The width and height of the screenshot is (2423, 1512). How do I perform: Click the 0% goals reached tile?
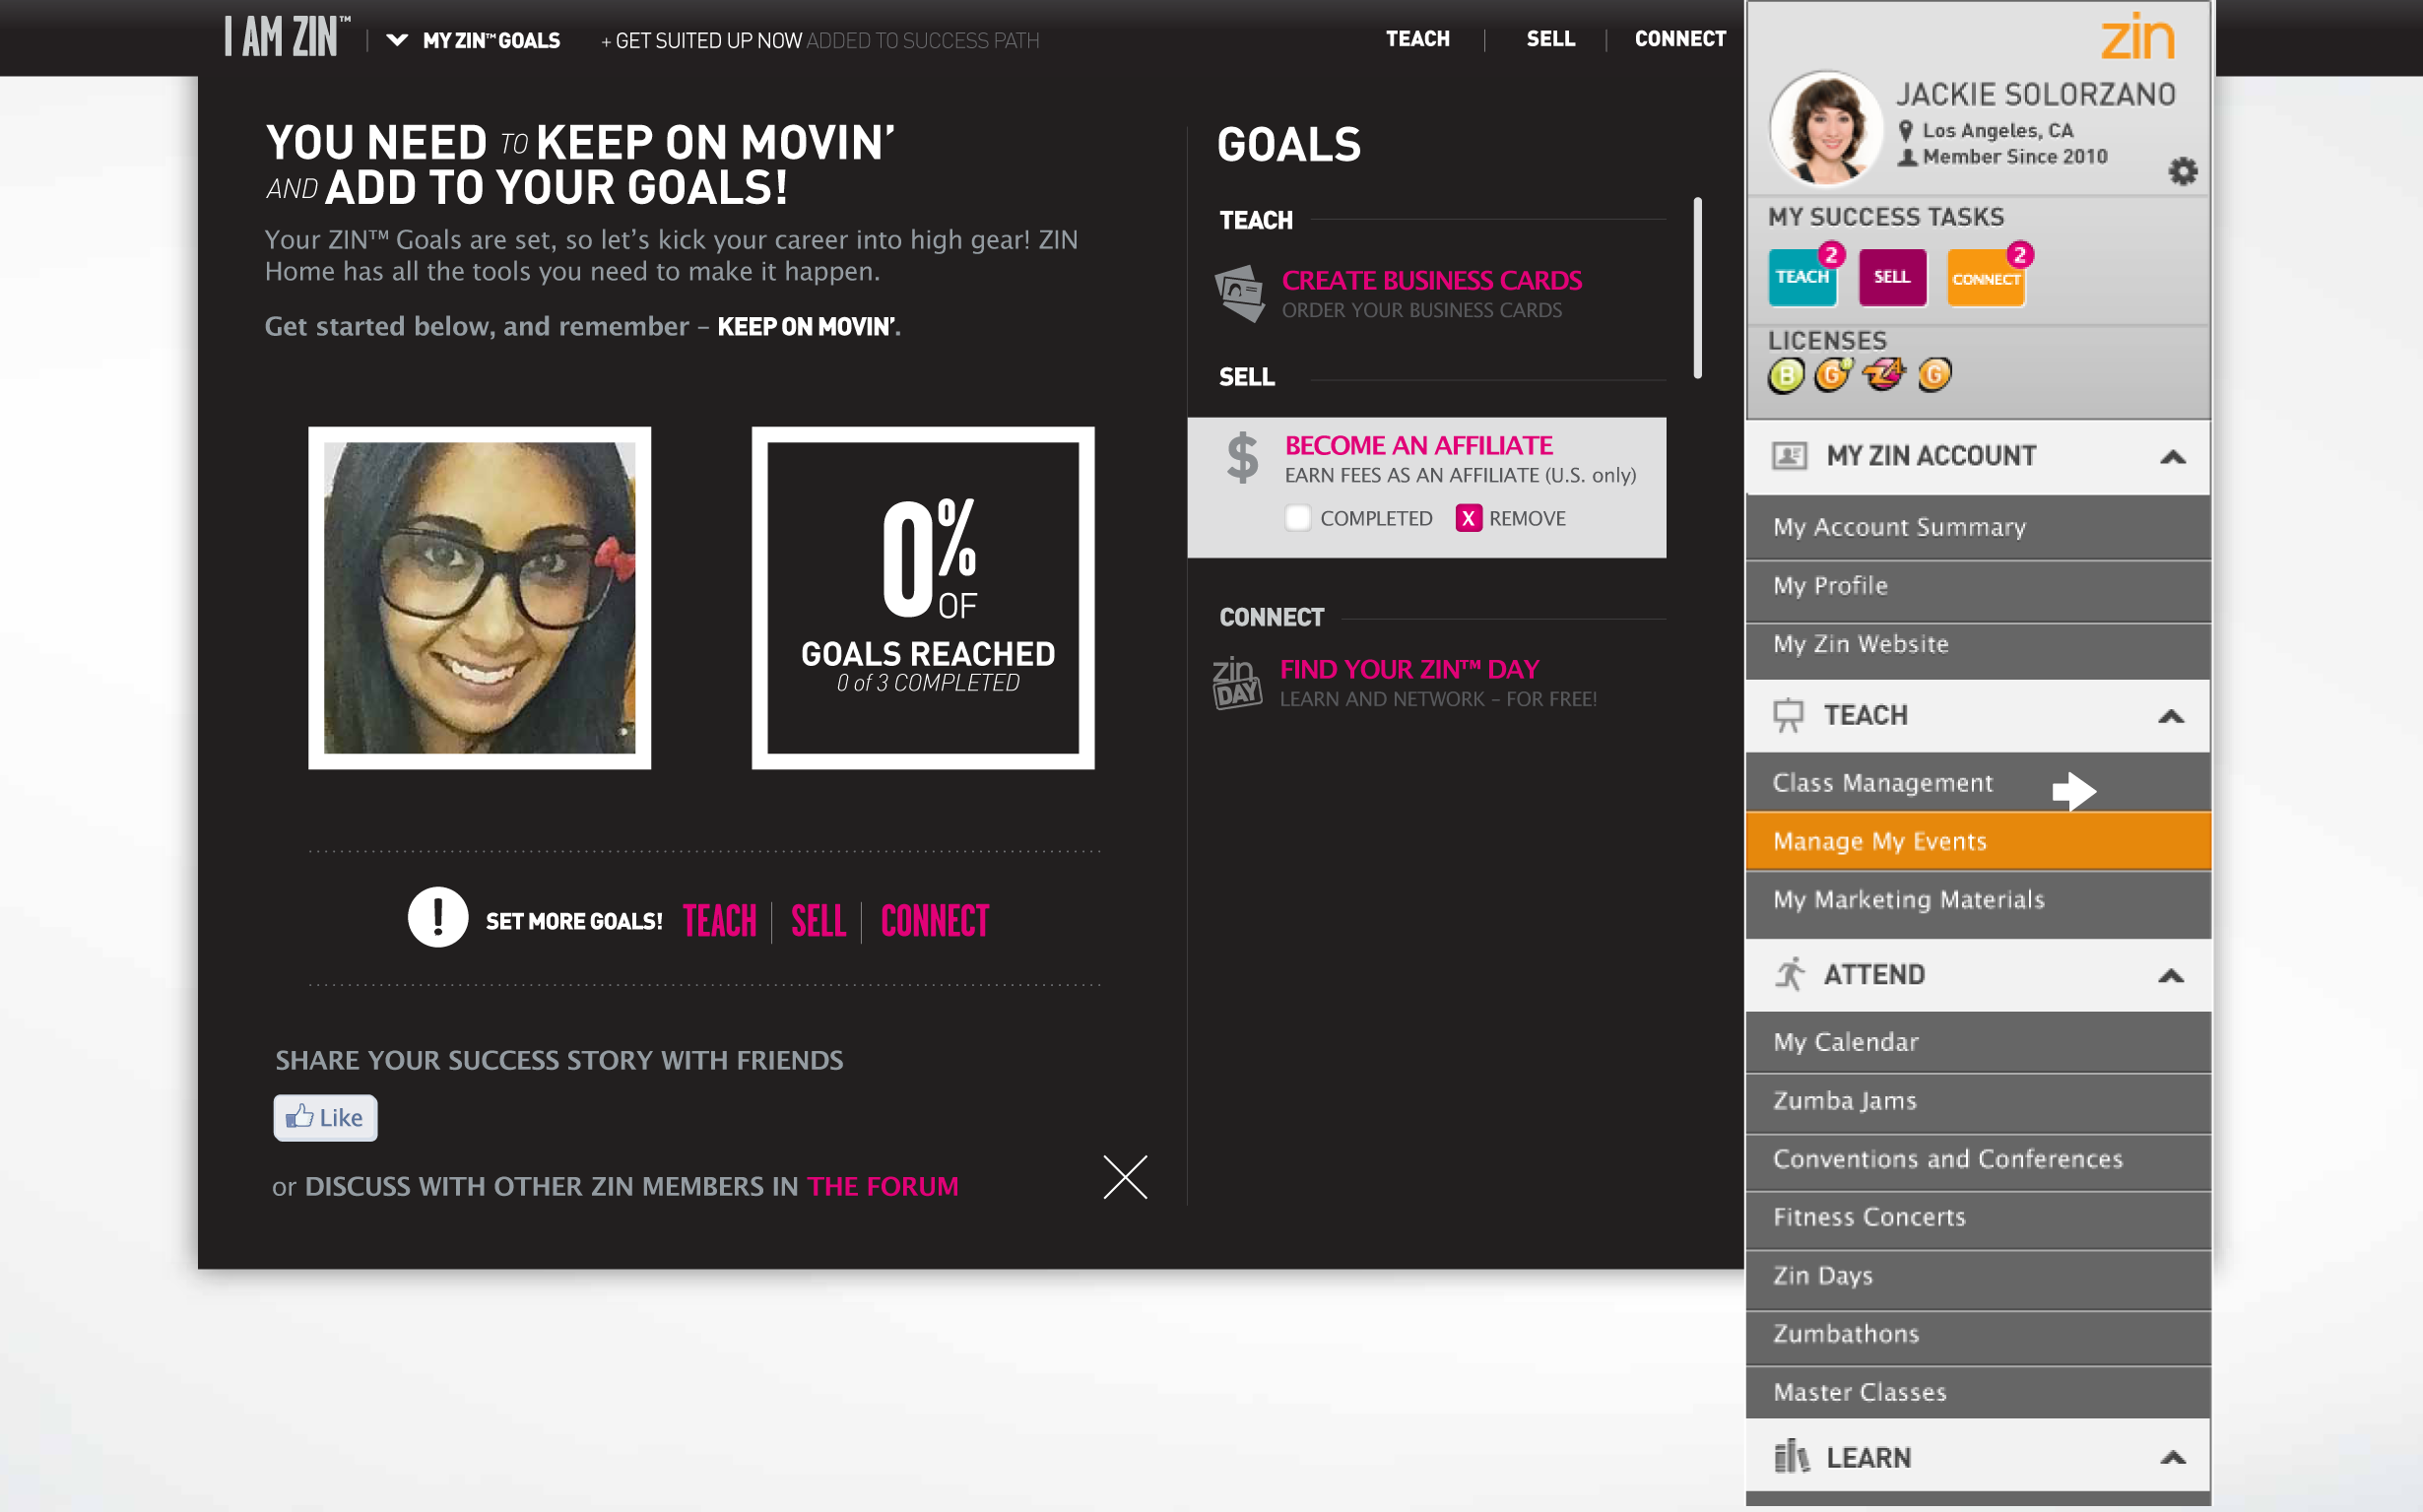point(923,598)
